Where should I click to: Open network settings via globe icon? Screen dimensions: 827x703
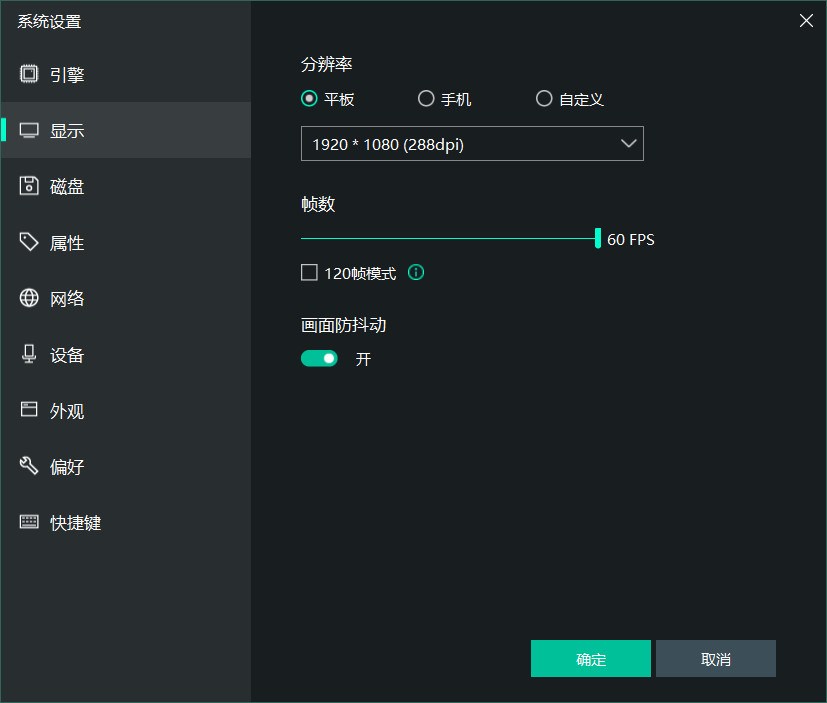[29, 298]
